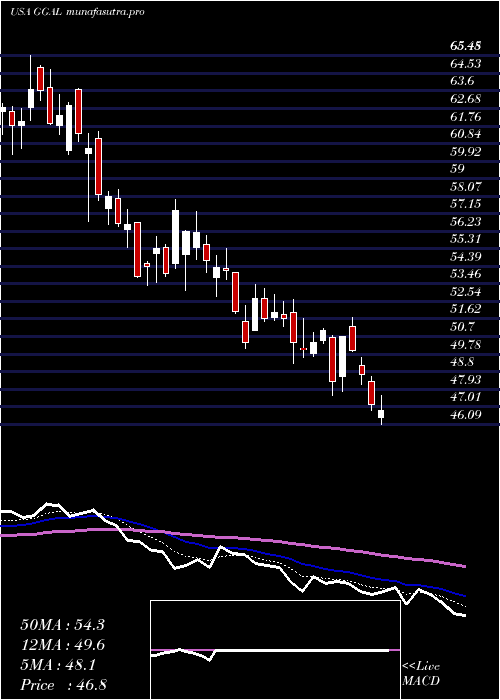Click the 59.92 price axis label
Screen dimensions: 500x700
[466, 151]
